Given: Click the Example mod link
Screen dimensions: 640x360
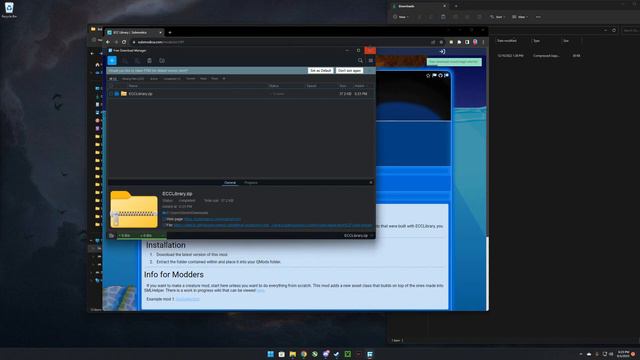Looking at the screenshot, I should point(187,299).
